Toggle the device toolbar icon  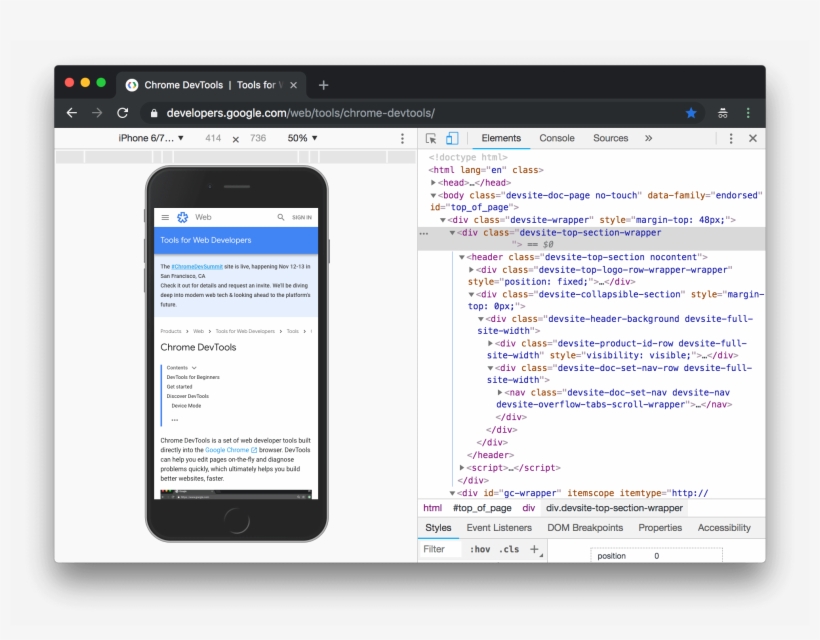pos(452,139)
